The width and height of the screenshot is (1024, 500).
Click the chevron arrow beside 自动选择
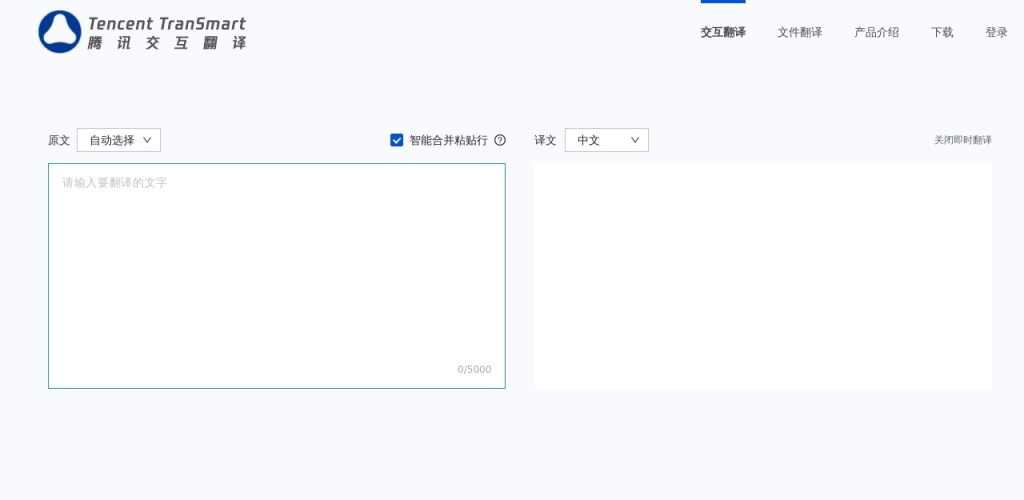point(147,140)
